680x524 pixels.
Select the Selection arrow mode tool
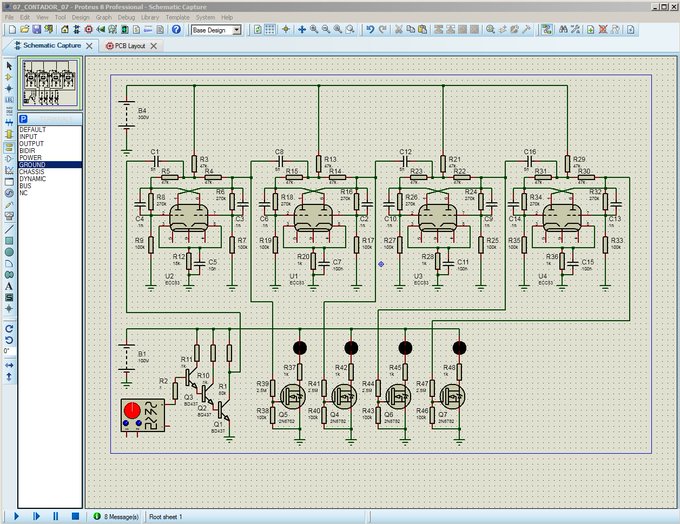click(9, 66)
